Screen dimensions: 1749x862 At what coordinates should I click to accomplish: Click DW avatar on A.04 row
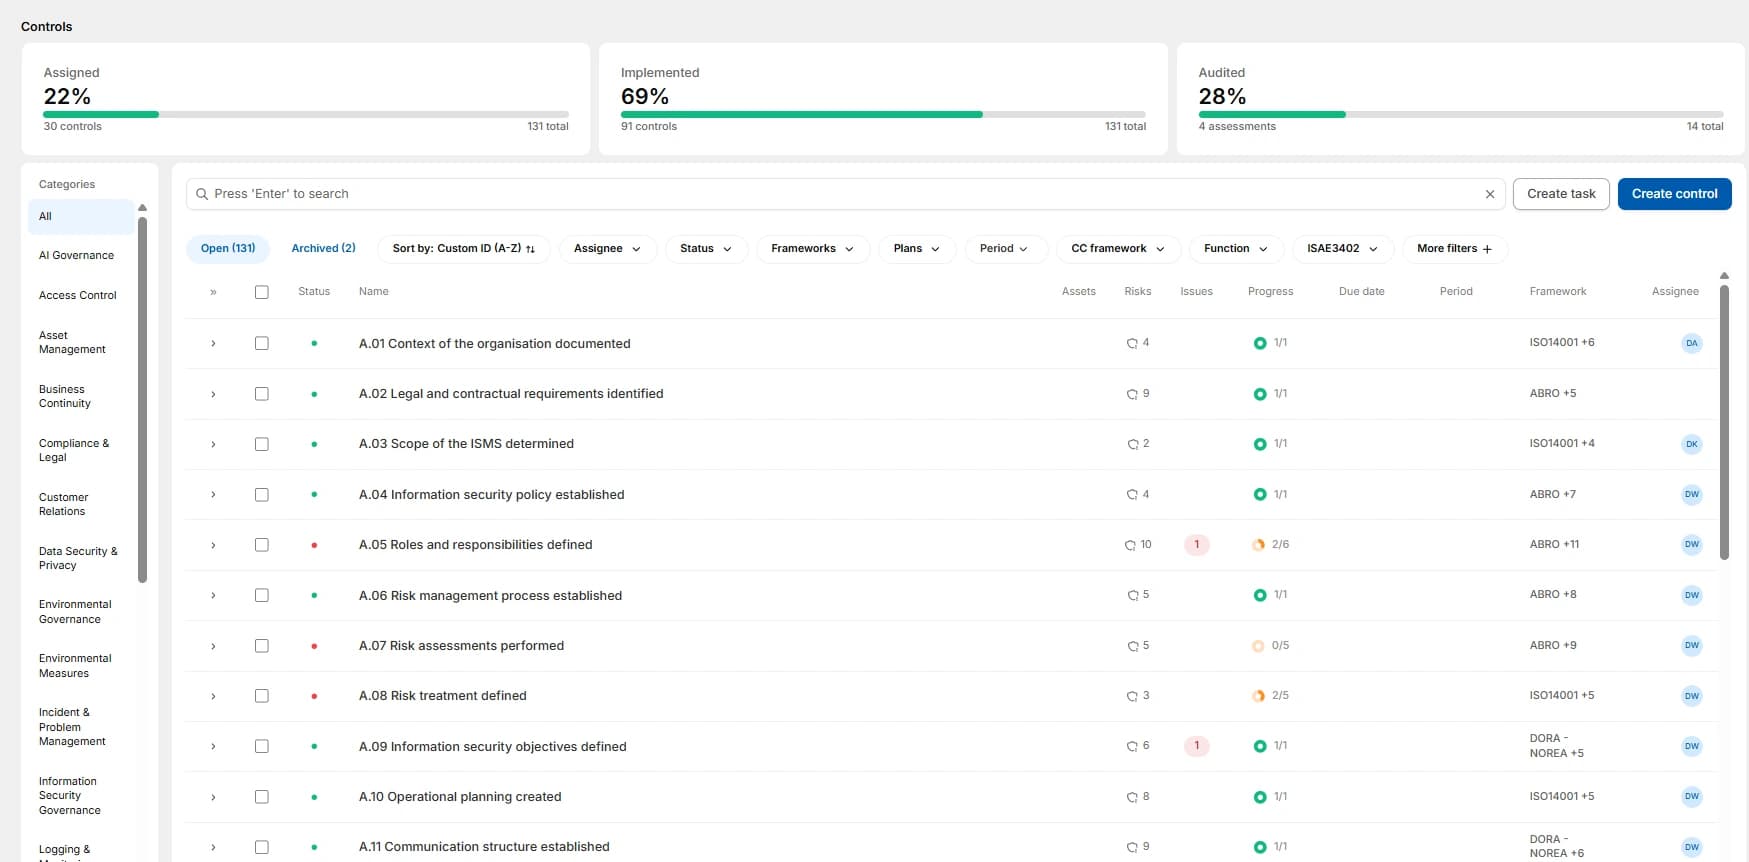pyautogui.click(x=1692, y=494)
